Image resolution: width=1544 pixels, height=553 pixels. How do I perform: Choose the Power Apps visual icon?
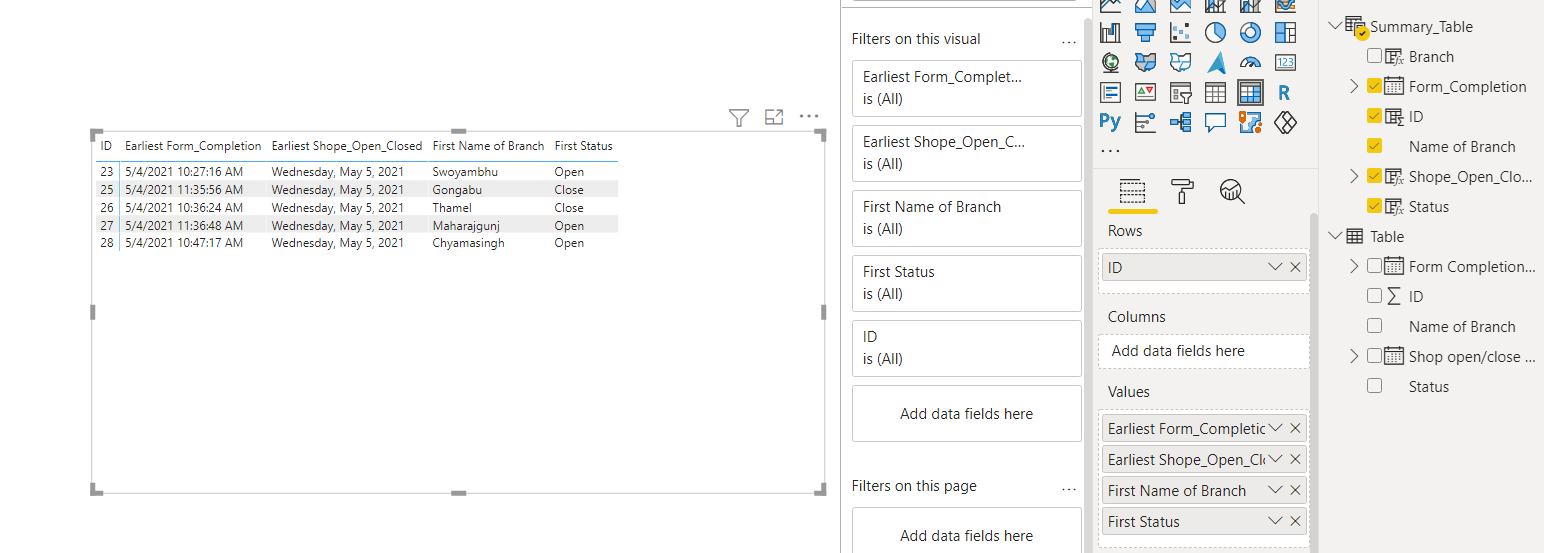tap(1285, 122)
